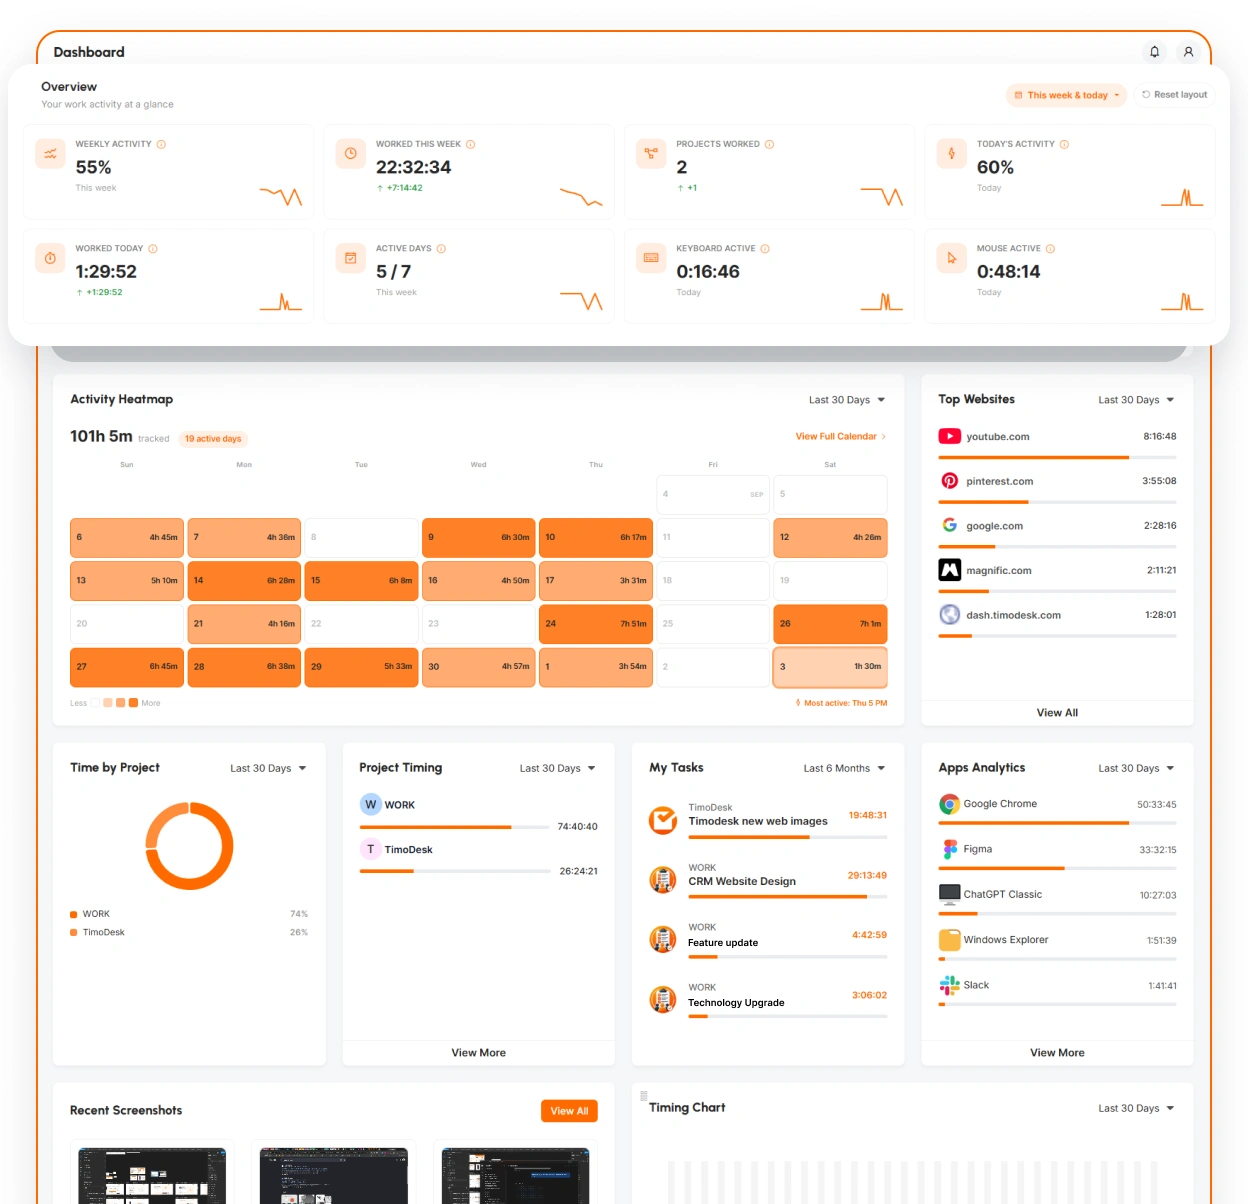Click the Keyboard Active info icon
This screenshot has height=1204, width=1248.
765,248
